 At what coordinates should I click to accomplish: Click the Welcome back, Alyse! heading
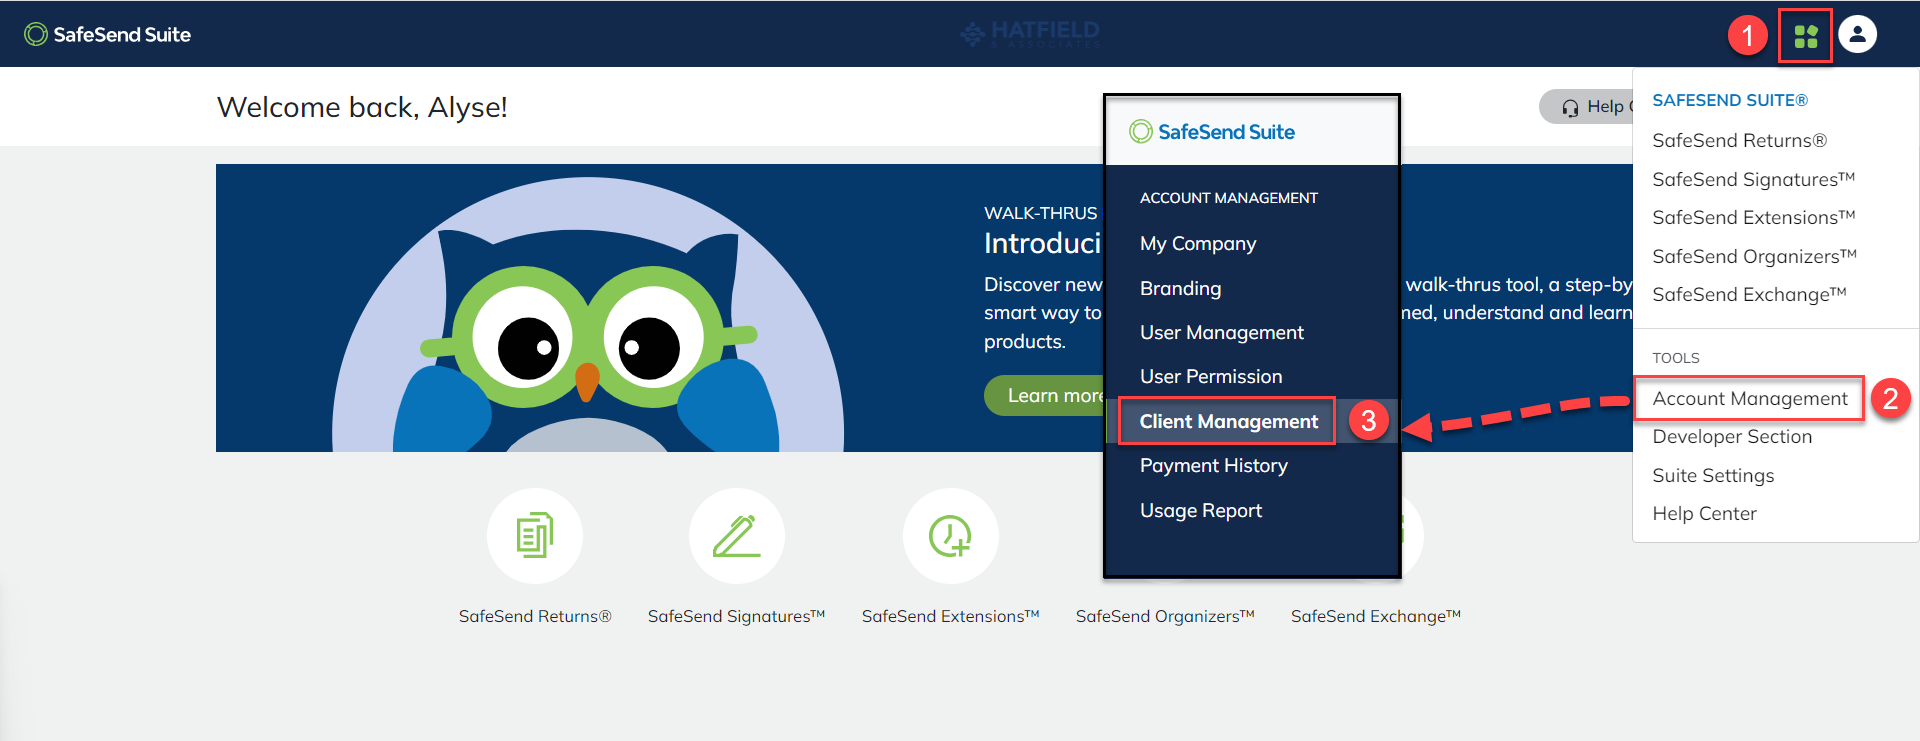coord(362,107)
